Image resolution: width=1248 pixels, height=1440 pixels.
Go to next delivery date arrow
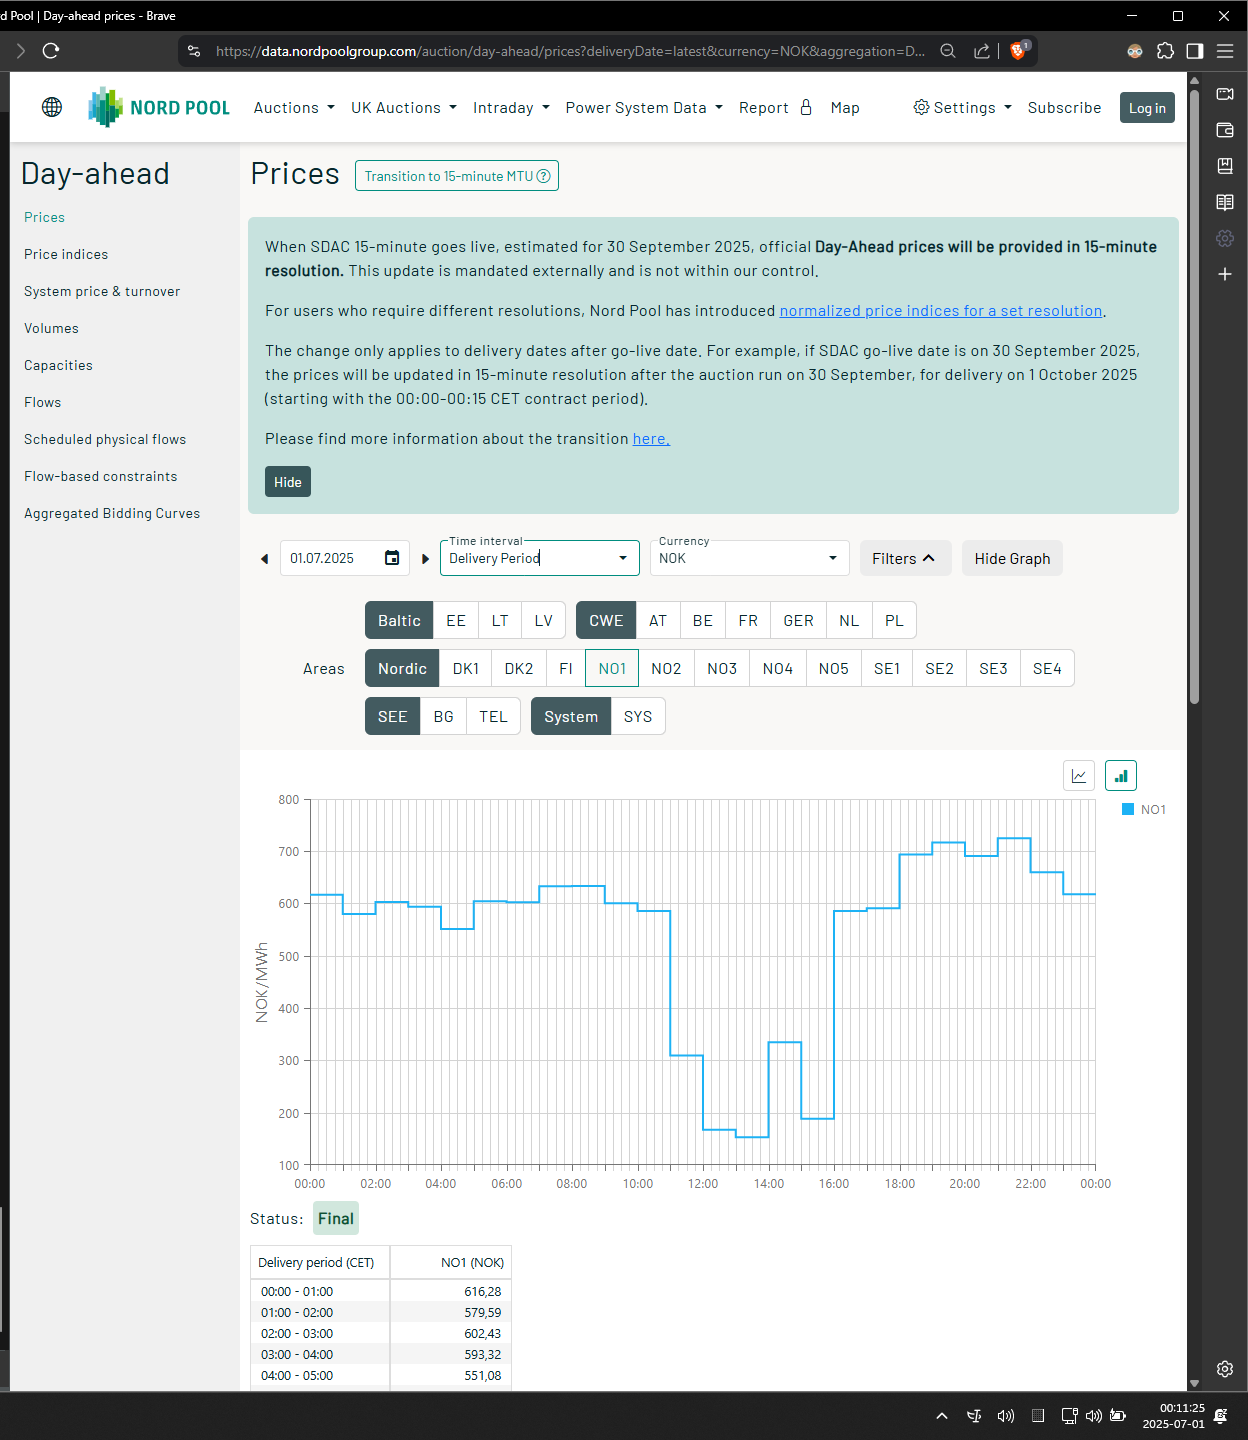coord(425,559)
